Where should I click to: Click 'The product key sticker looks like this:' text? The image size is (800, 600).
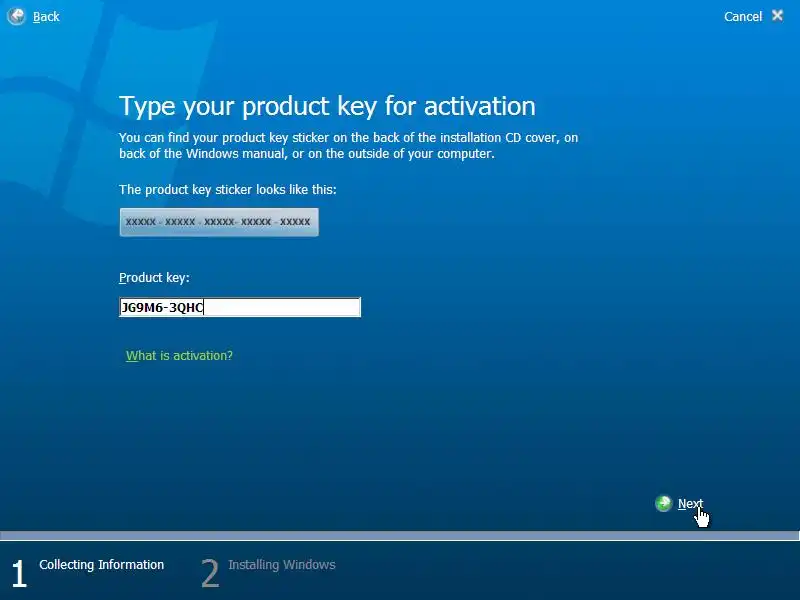tap(228, 190)
